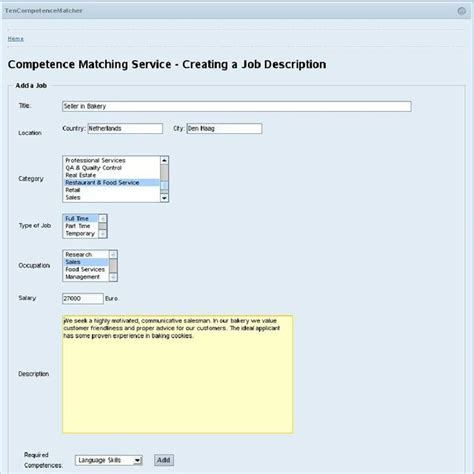This screenshot has width=474, height=474.
Task: Click Occupation list scroll down arrow
Action: pyautogui.click(x=113, y=277)
